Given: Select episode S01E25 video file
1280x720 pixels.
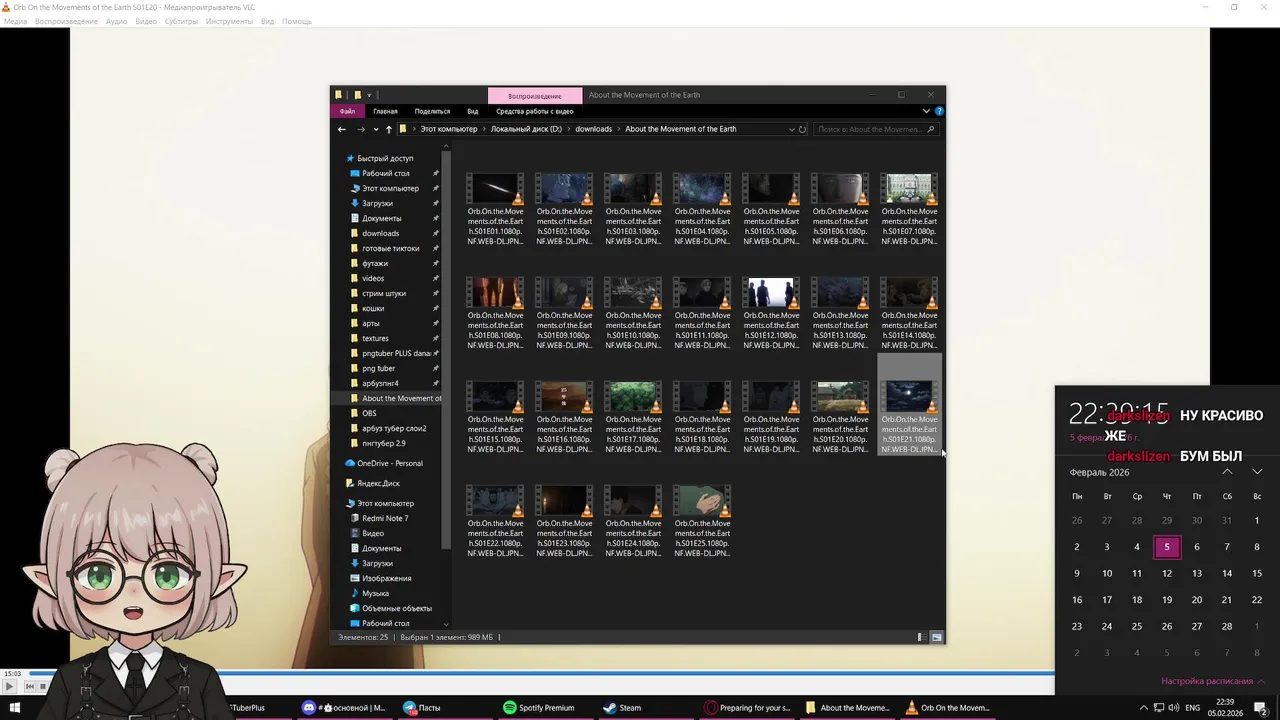Looking at the screenshot, I should (x=702, y=521).
